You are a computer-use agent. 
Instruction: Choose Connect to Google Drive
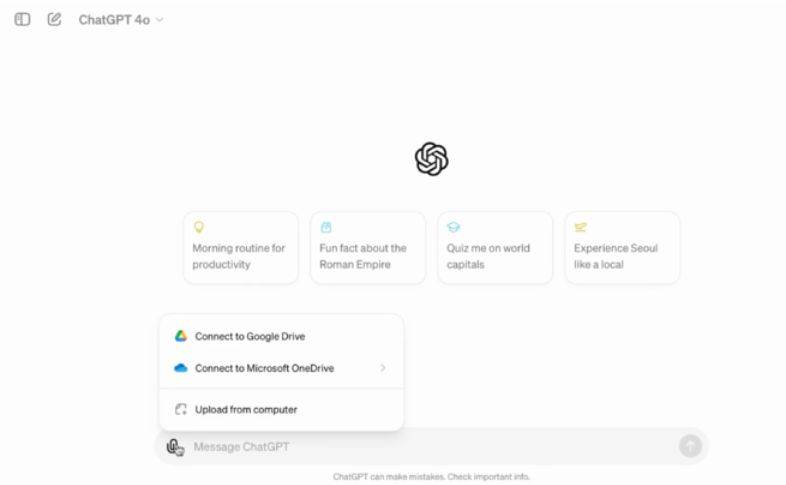[x=250, y=336]
